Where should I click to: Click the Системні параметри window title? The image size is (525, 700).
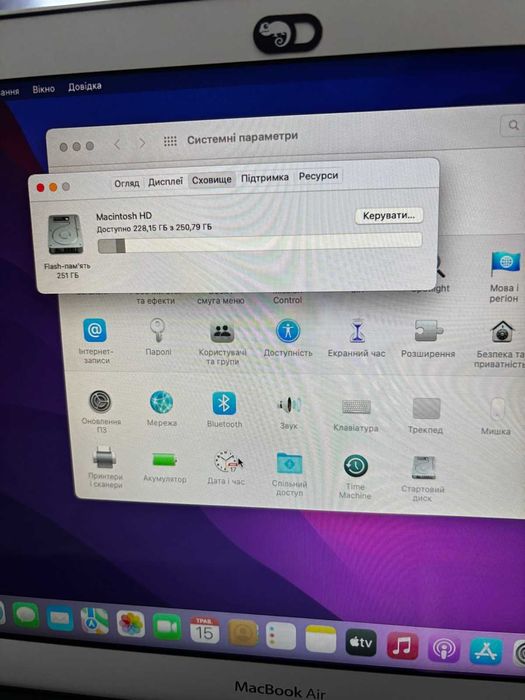click(242, 138)
